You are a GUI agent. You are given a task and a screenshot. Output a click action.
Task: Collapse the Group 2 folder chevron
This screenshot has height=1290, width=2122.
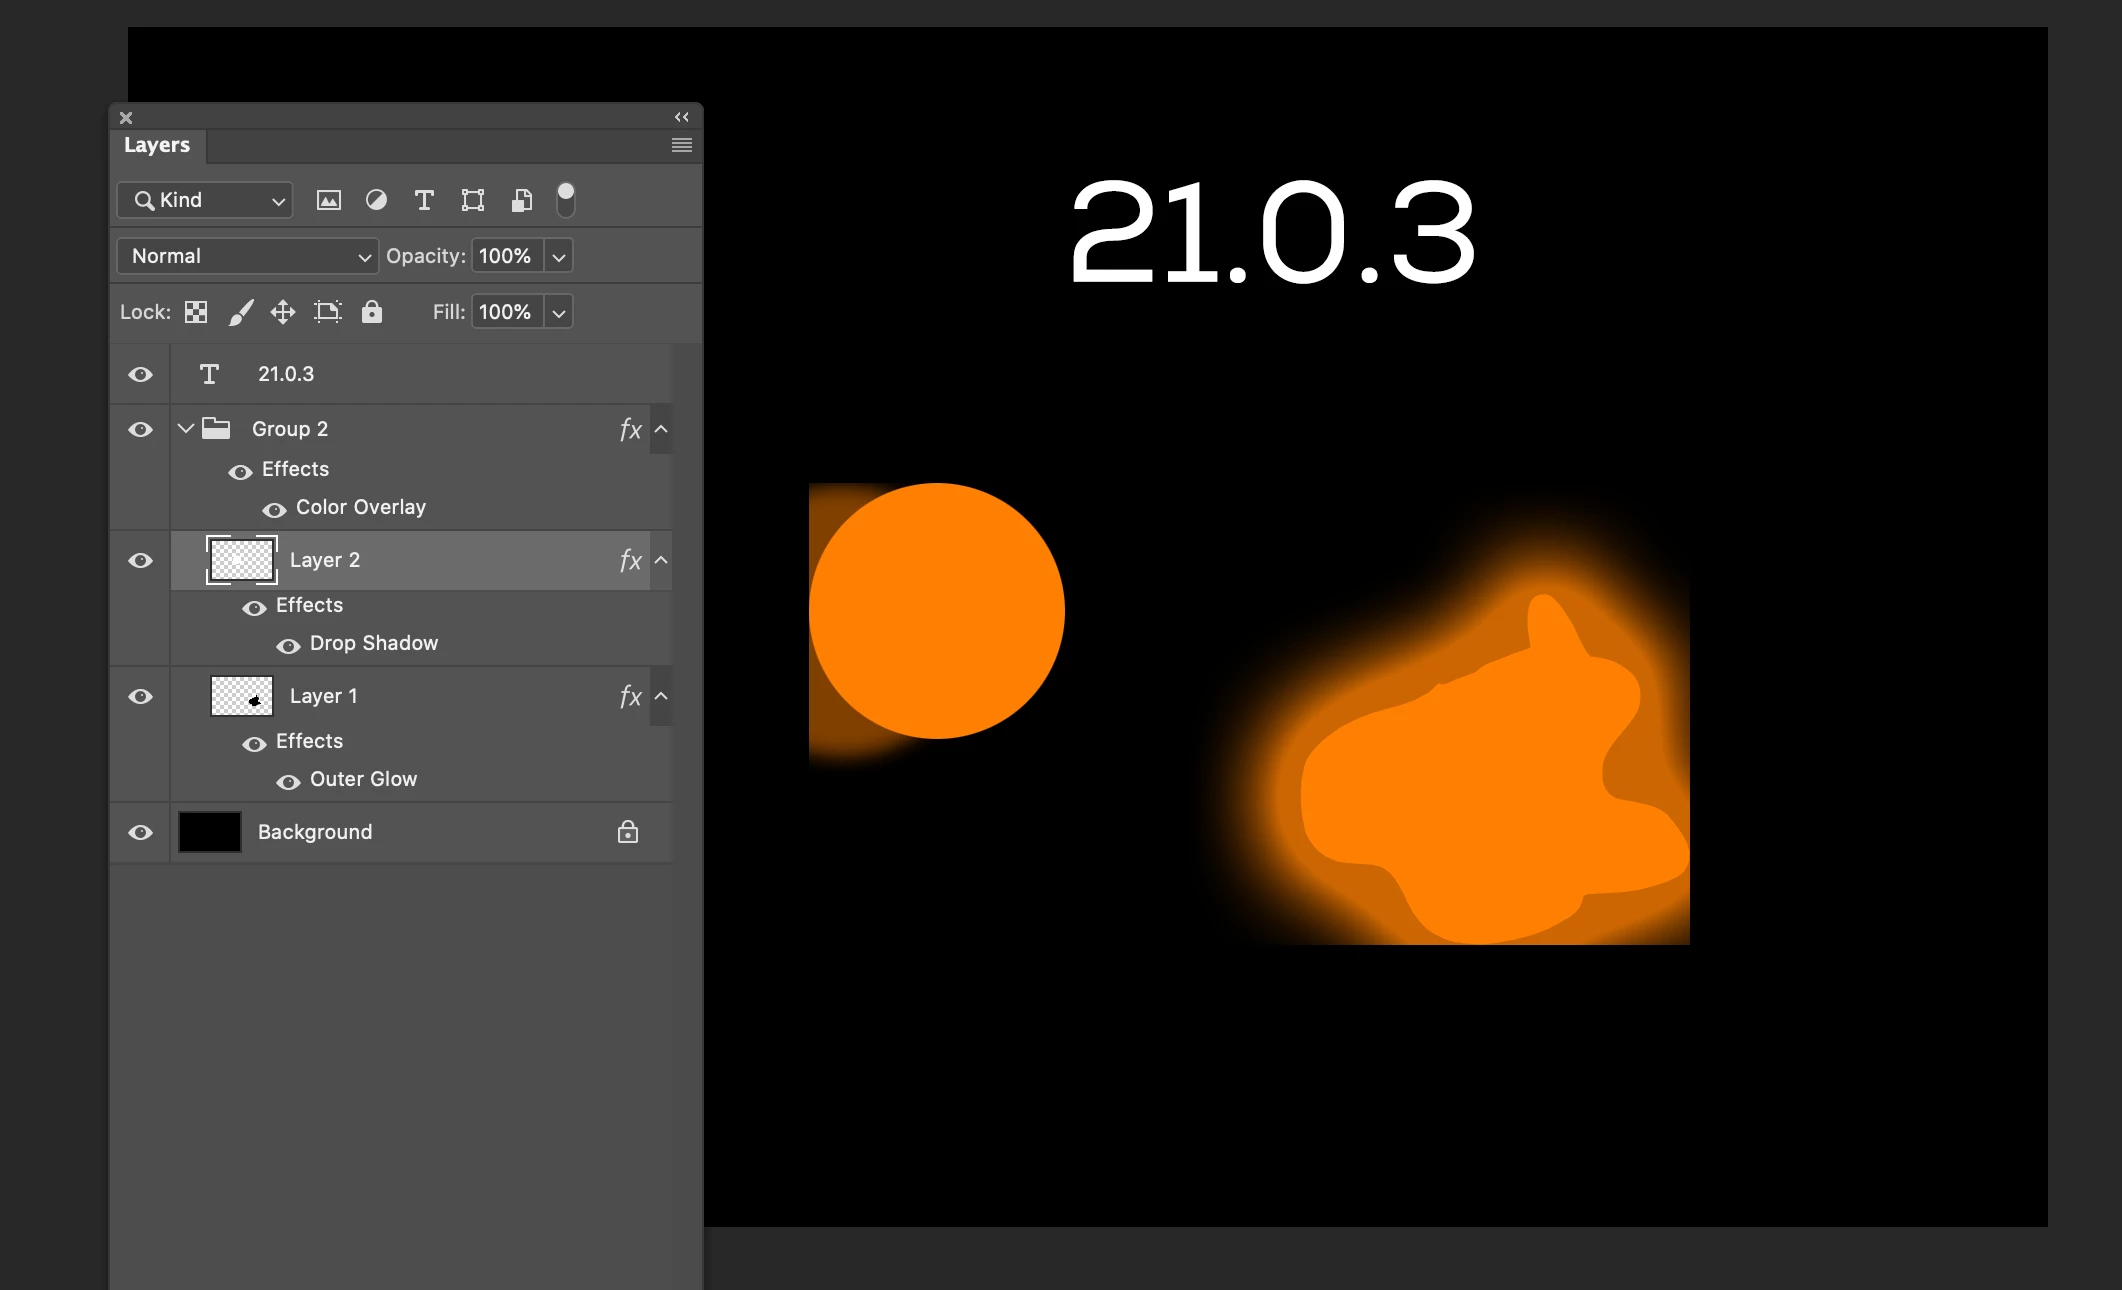pos(186,429)
